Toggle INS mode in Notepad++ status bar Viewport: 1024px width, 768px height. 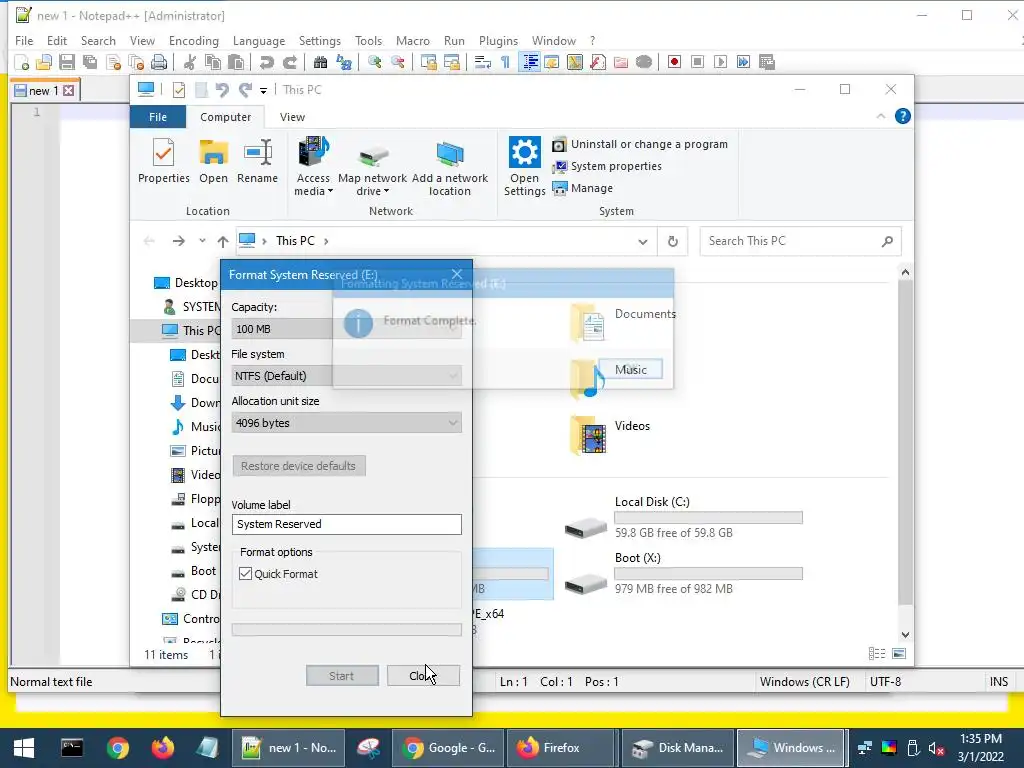(x=999, y=682)
